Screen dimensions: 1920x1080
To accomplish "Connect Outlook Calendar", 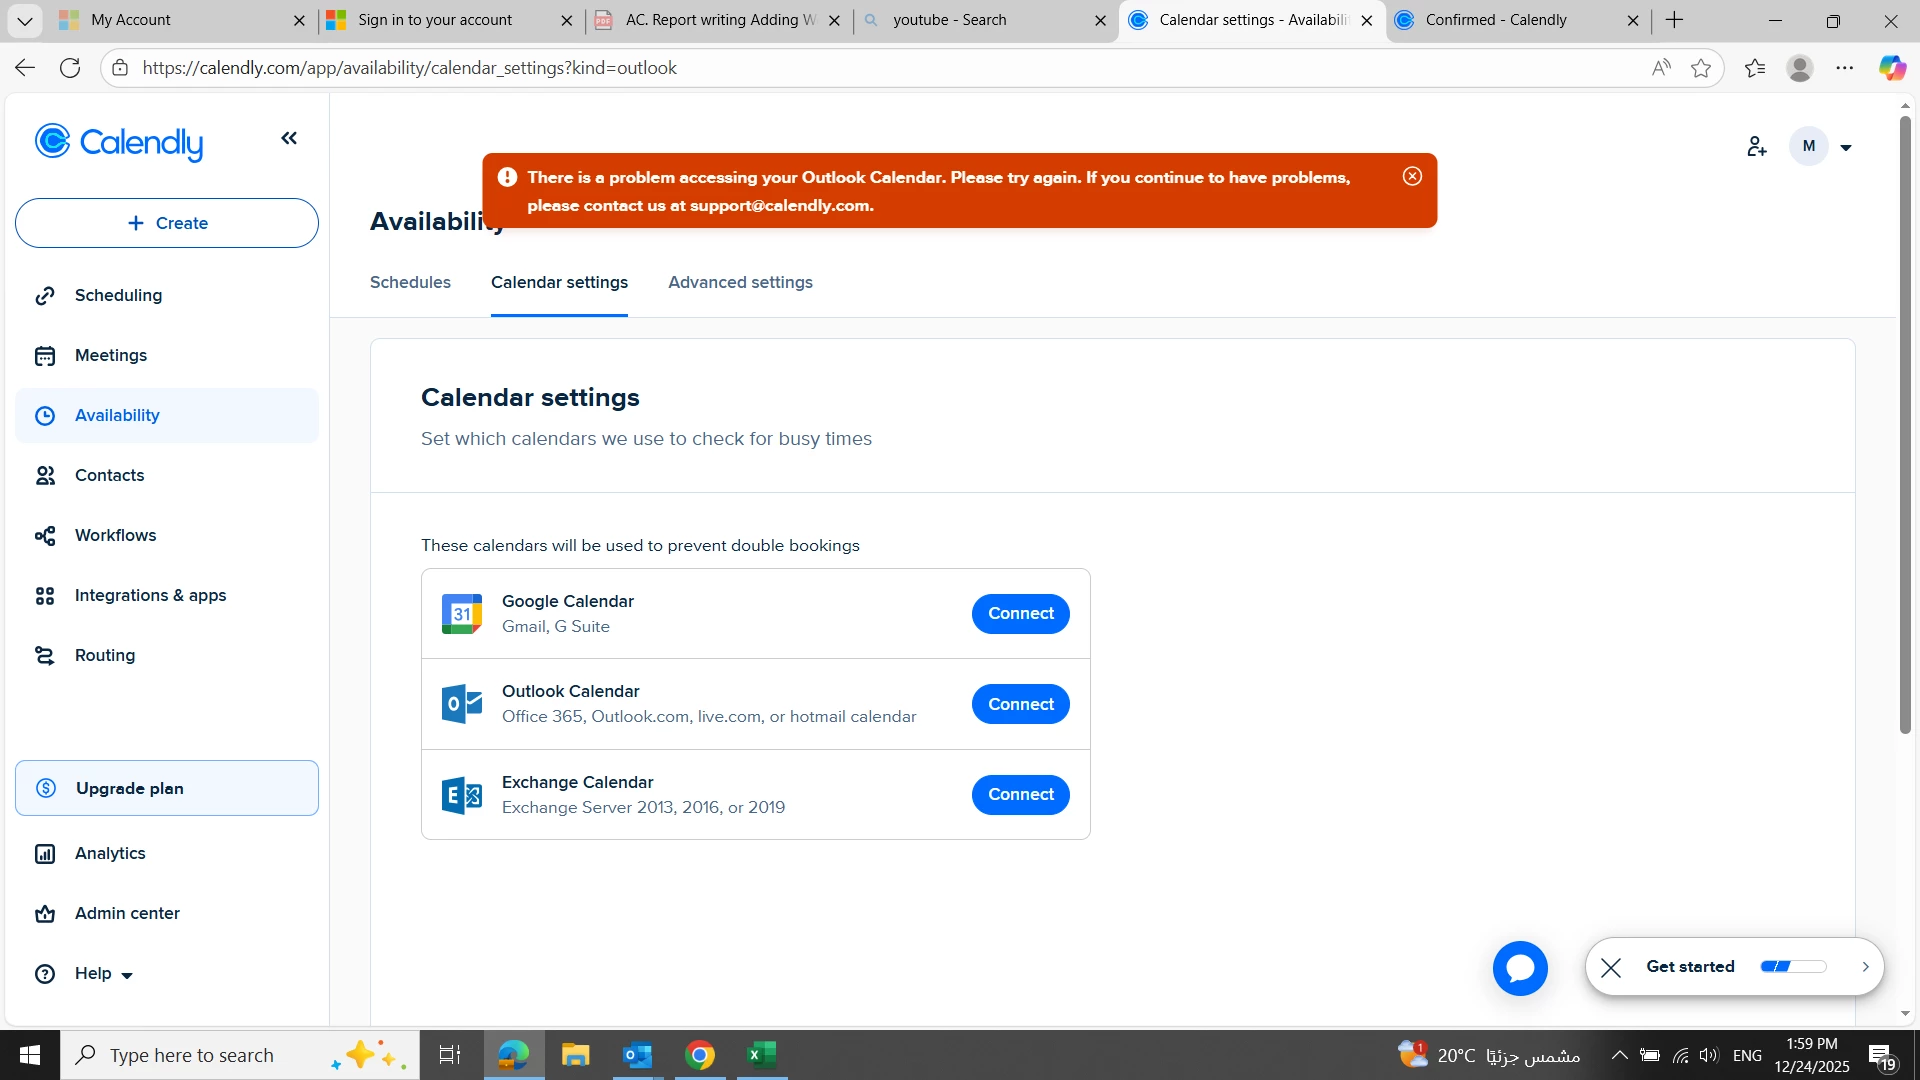I will tap(1020, 704).
